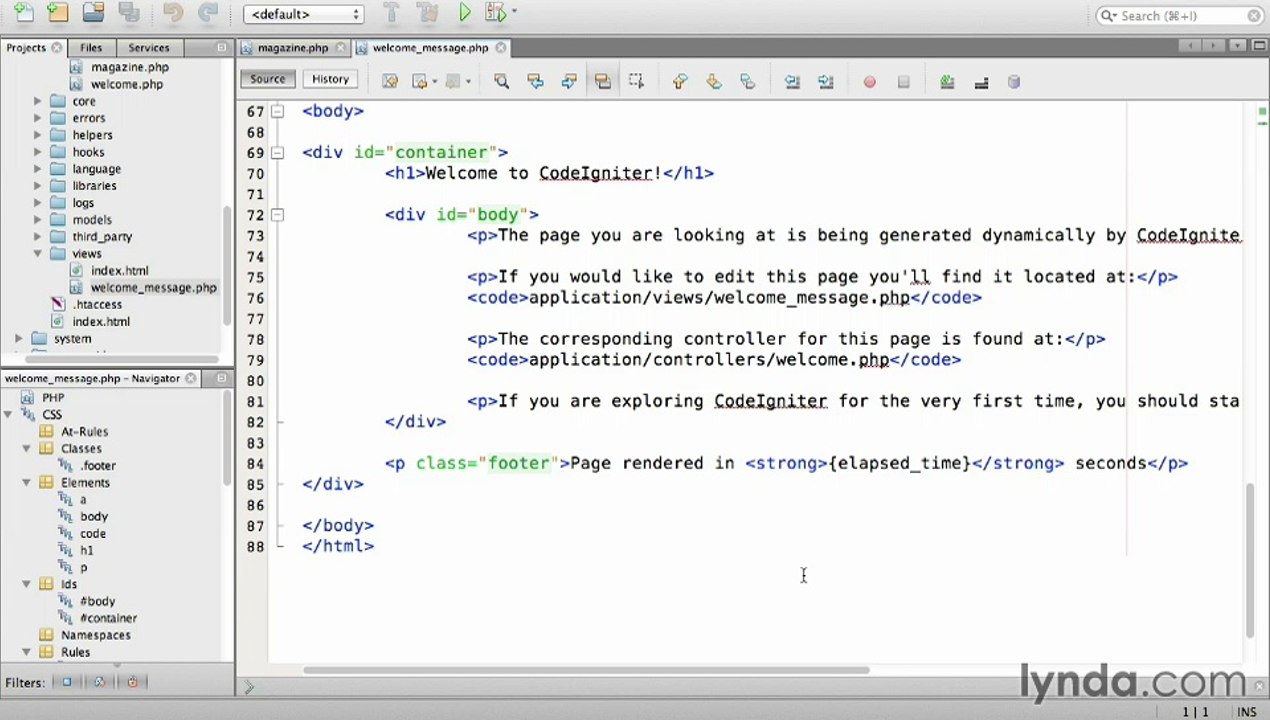Open the Debug Project dropdown arrow
Viewport: 1270px width, 720px height.
[514, 13]
